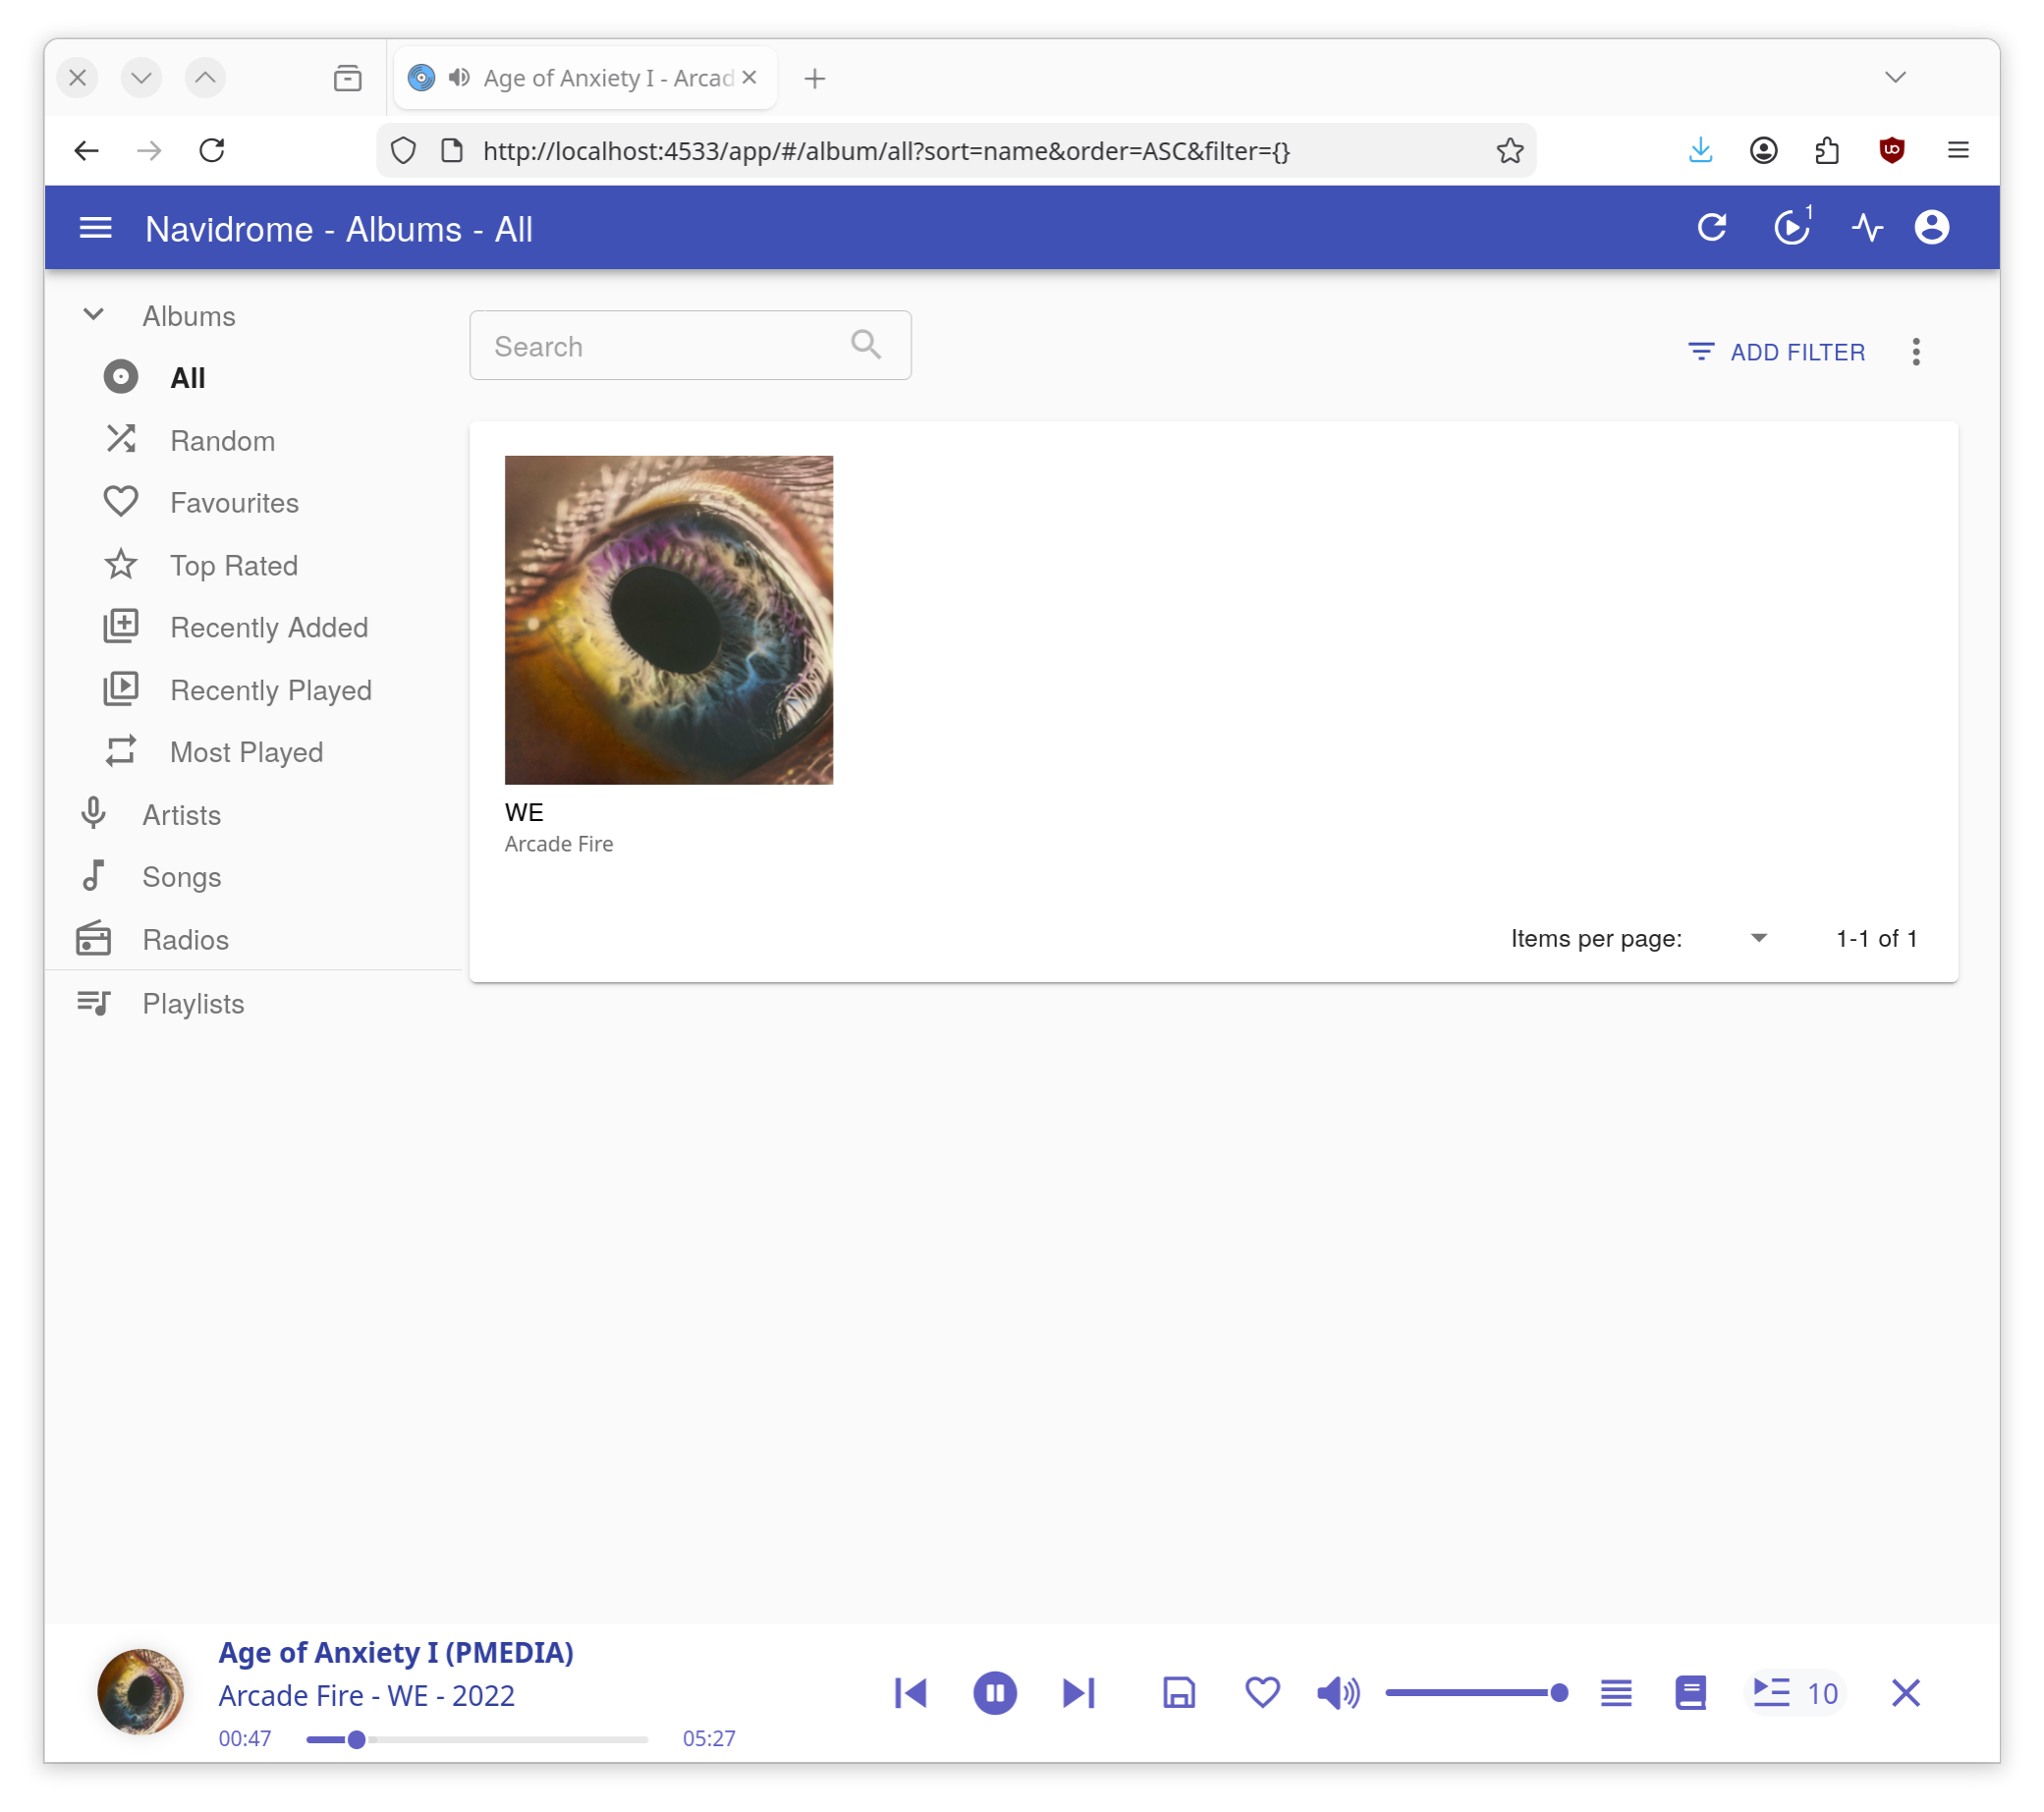Toggle favourite heart for current song
The height and width of the screenshot is (1812, 2044).
pos(1262,1693)
